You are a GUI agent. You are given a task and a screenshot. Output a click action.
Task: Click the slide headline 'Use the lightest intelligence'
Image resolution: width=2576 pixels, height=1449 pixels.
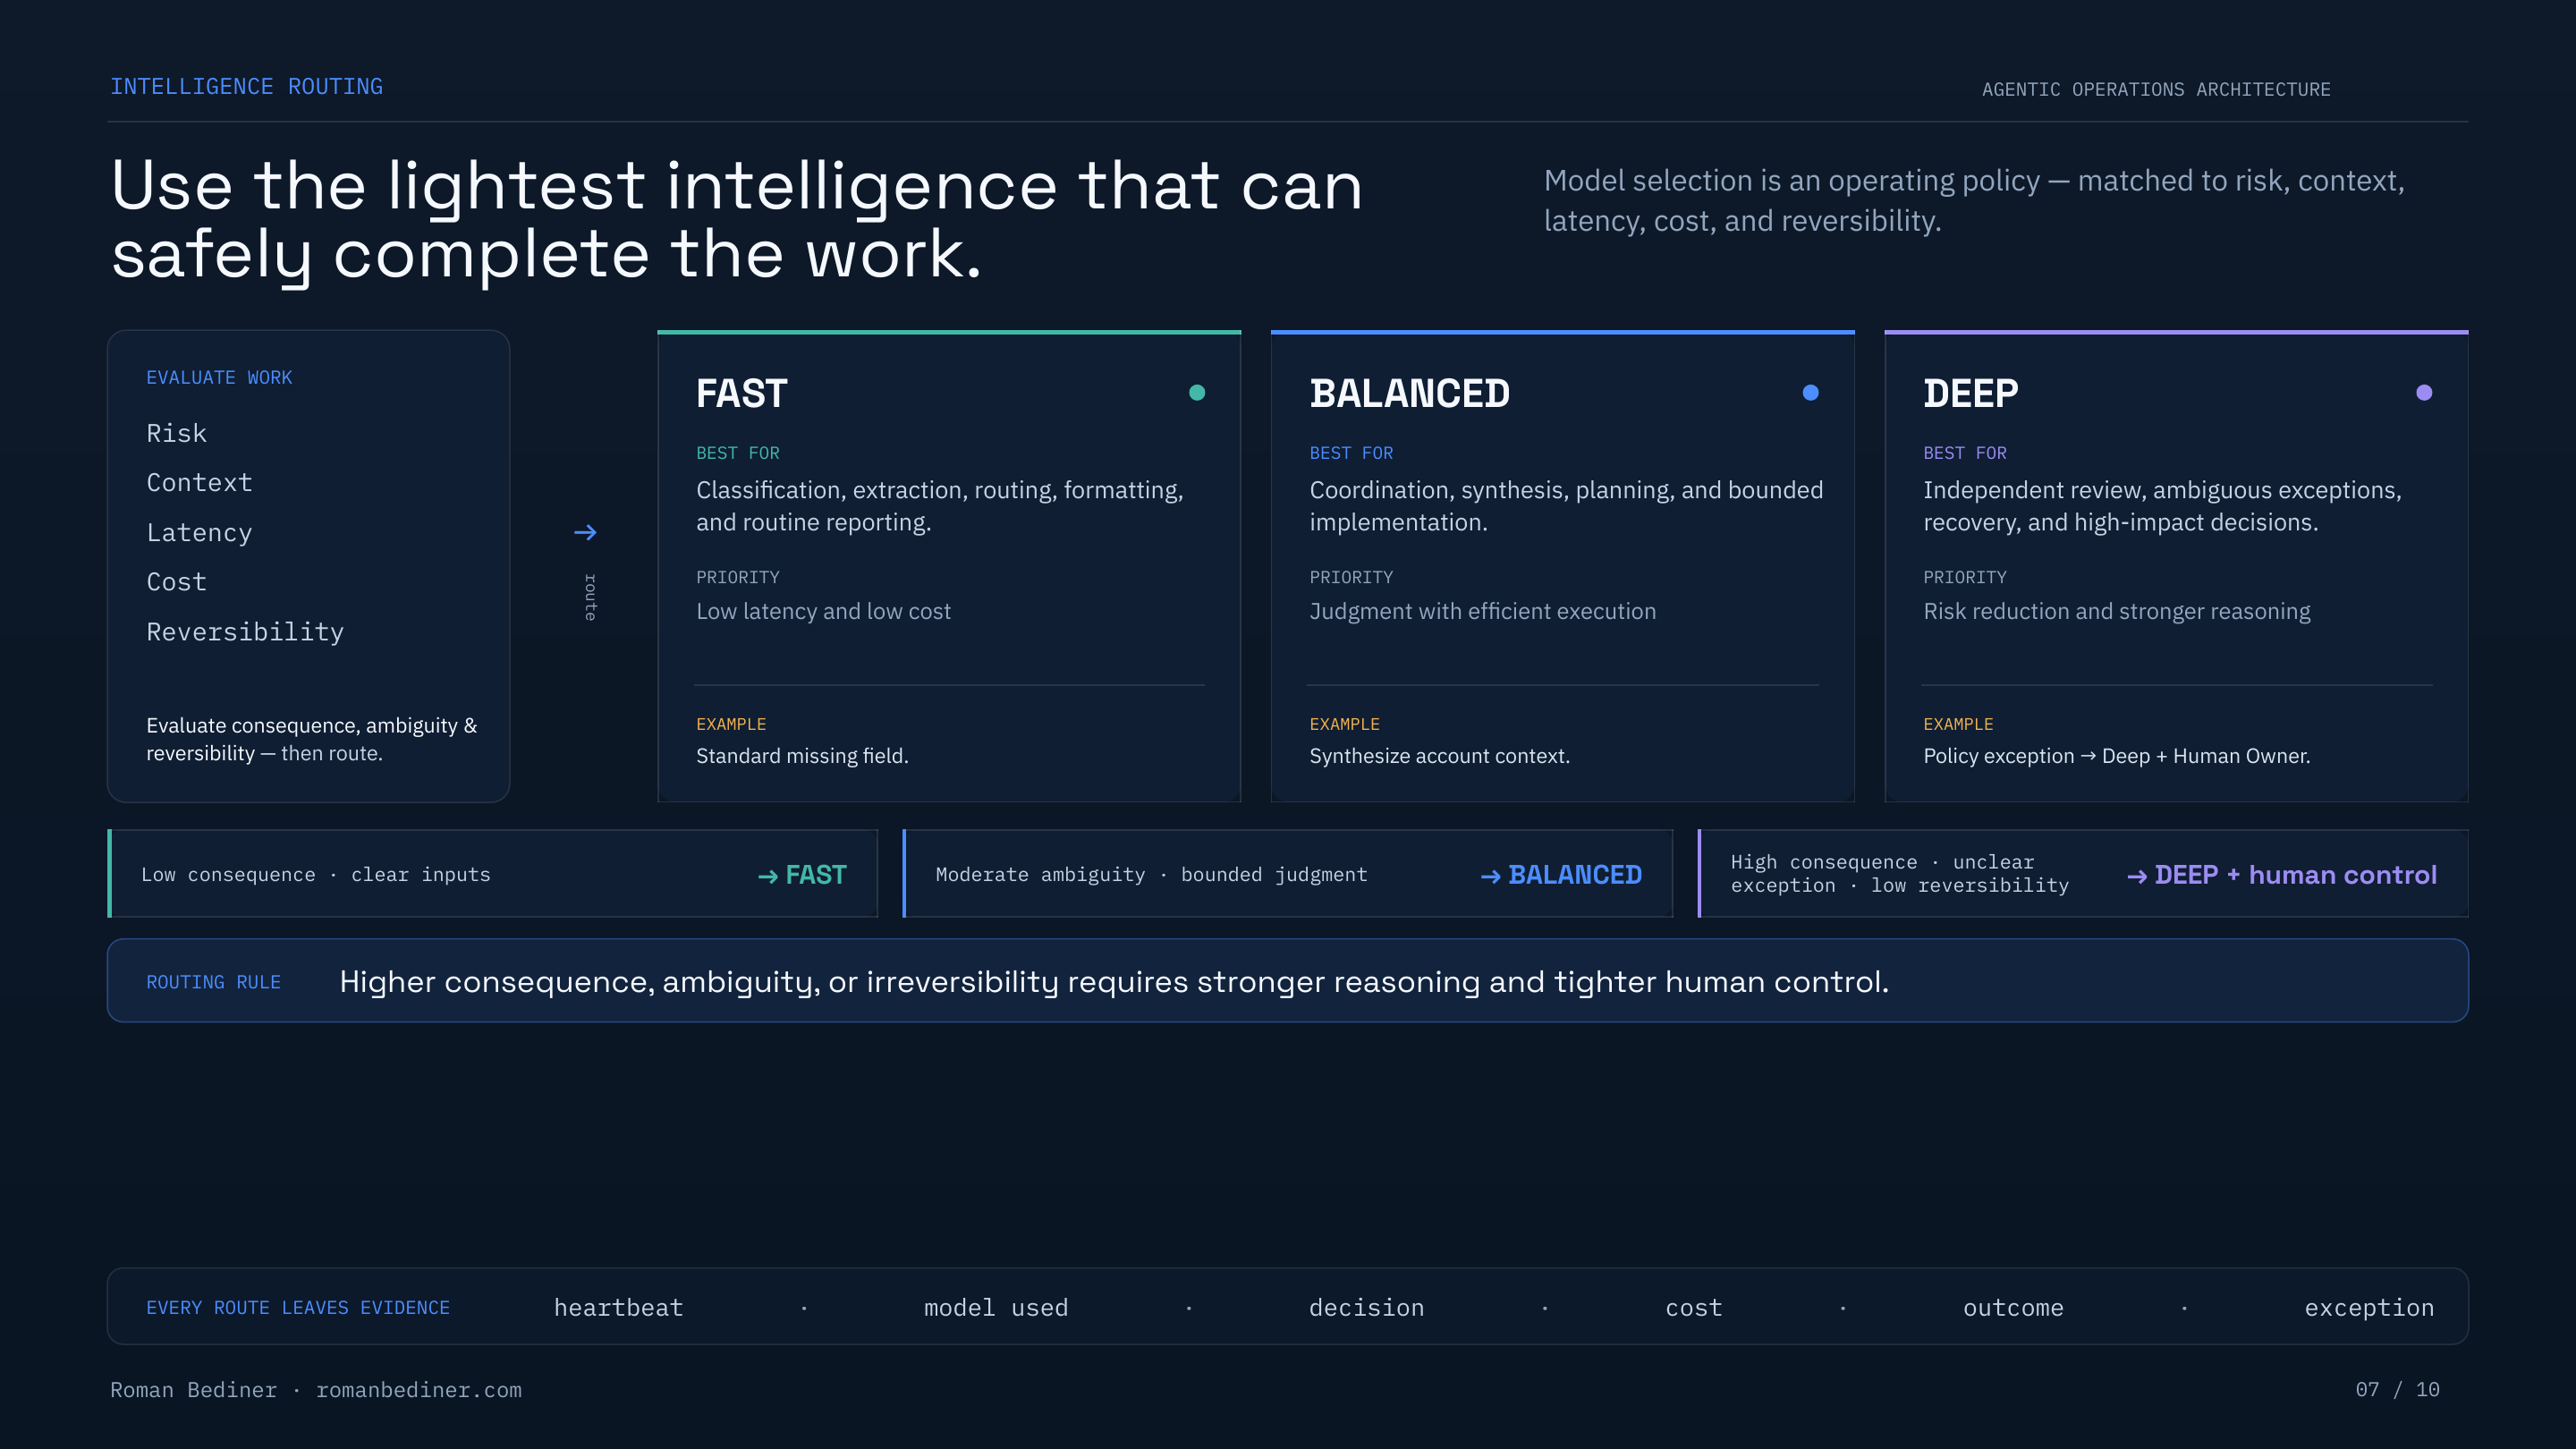[737, 219]
